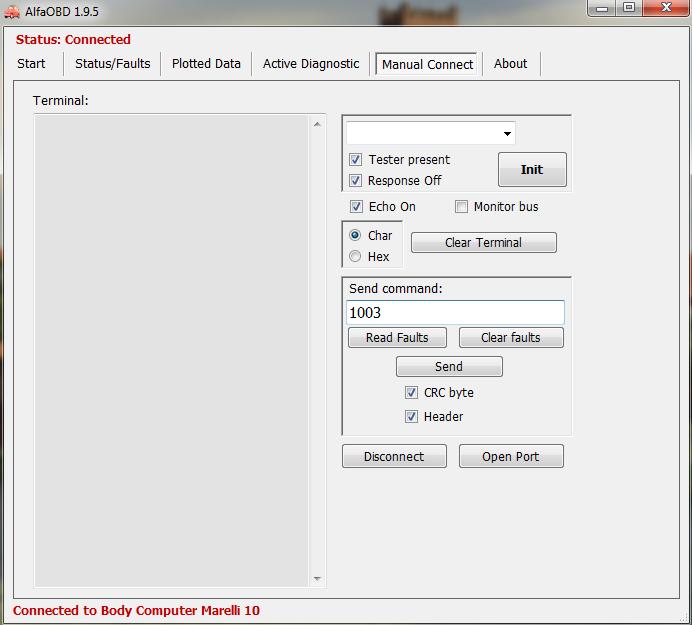Click the Init button
This screenshot has width=692, height=625.
click(x=532, y=169)
